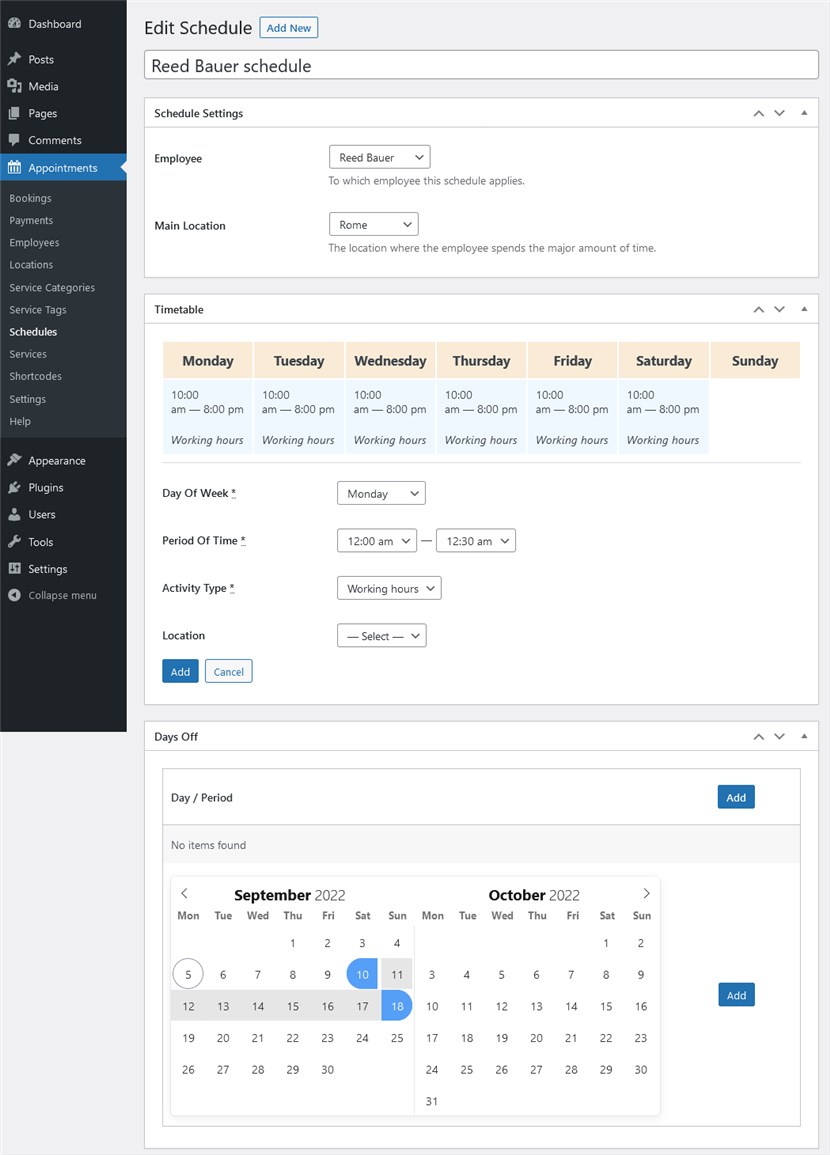830x1155 pixels.
Task: Open the Day Of Week dropdown
Action: 381,494
